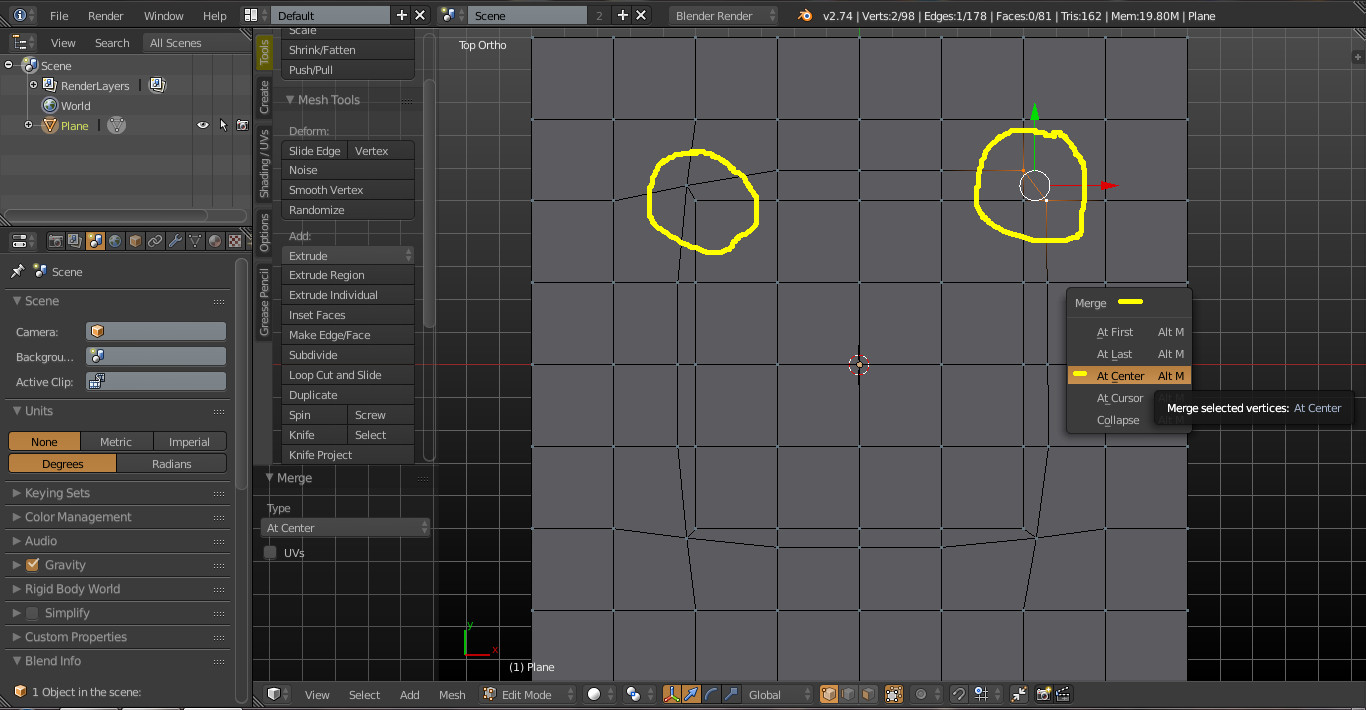Open the Texture properties tab (checker icon)
The width and height of the screenshot is (1366, 710).
click(234, 241)
